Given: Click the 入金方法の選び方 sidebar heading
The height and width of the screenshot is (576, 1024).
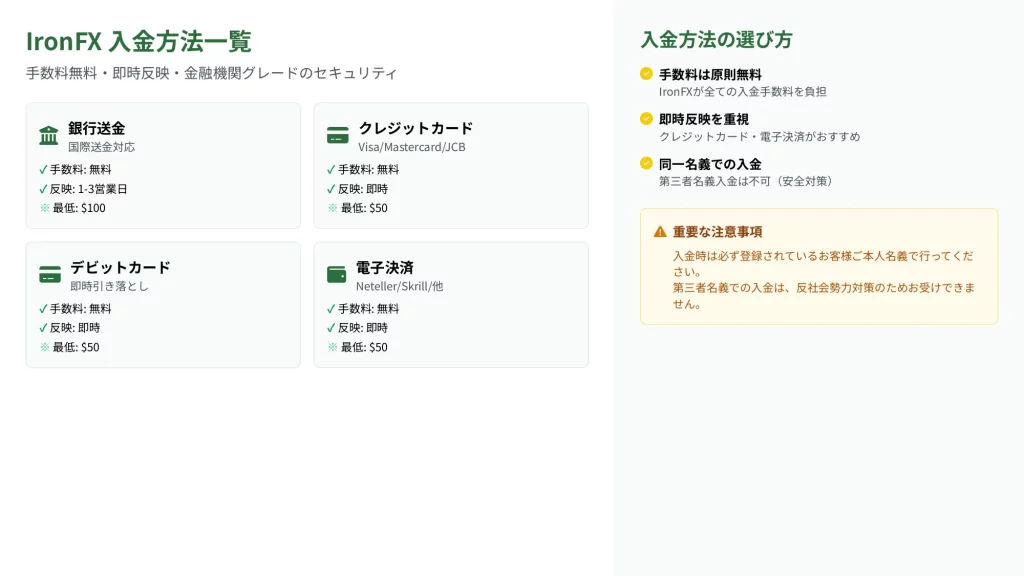Looking at the screenshot, I should [716, 40].
